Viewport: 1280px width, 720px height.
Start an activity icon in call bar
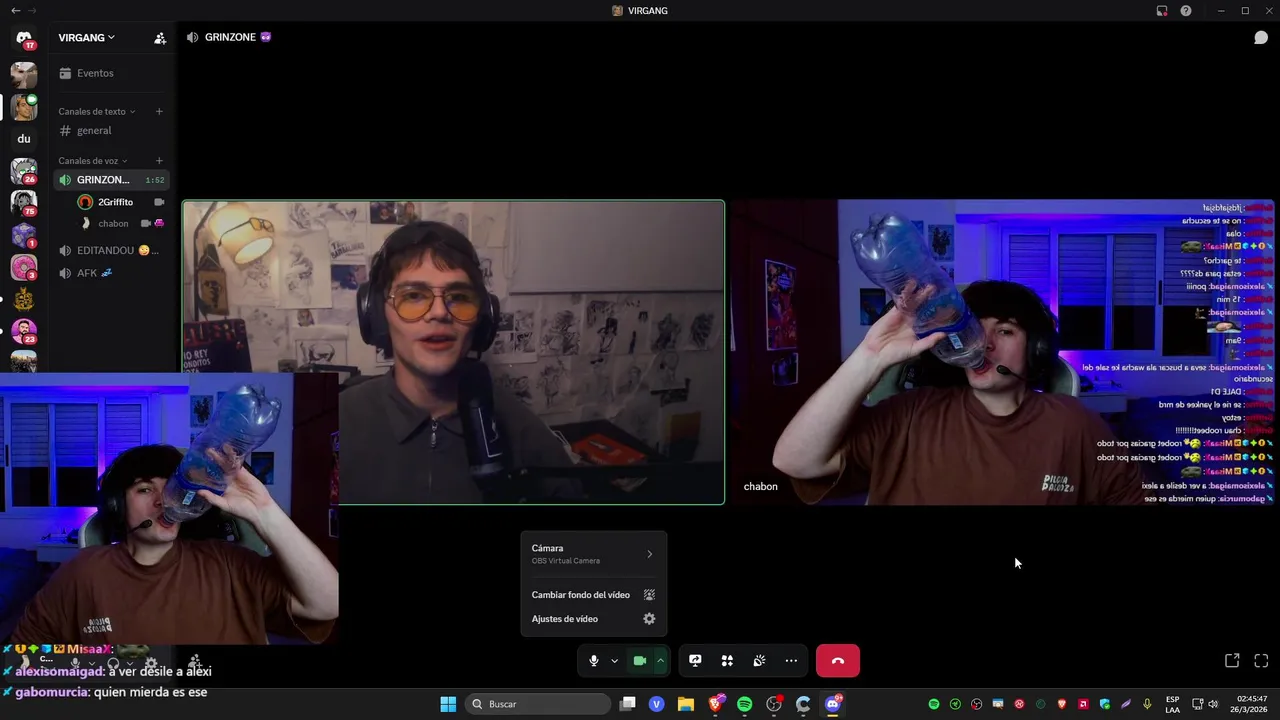tap(727, 660)
